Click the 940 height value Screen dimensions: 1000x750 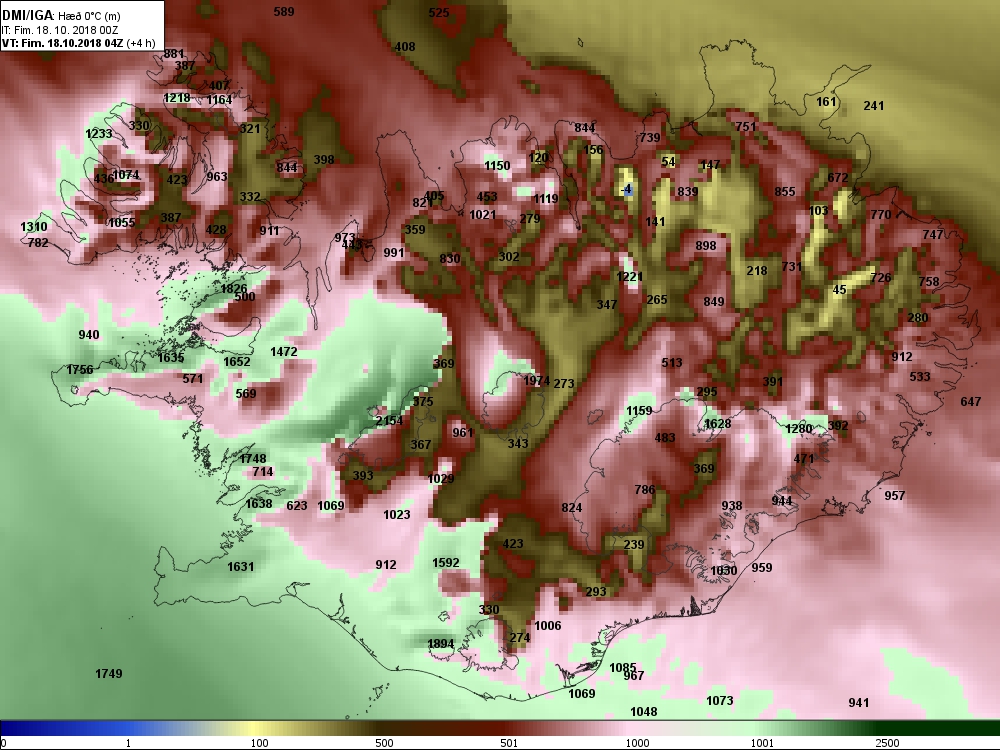tap(89, 334)
